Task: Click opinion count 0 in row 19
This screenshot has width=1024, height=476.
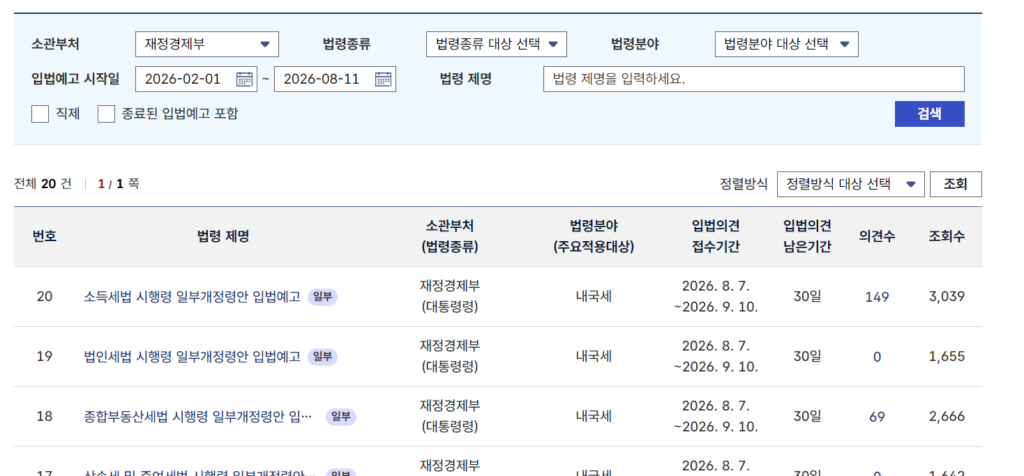Action: click(x=877, y=357)
